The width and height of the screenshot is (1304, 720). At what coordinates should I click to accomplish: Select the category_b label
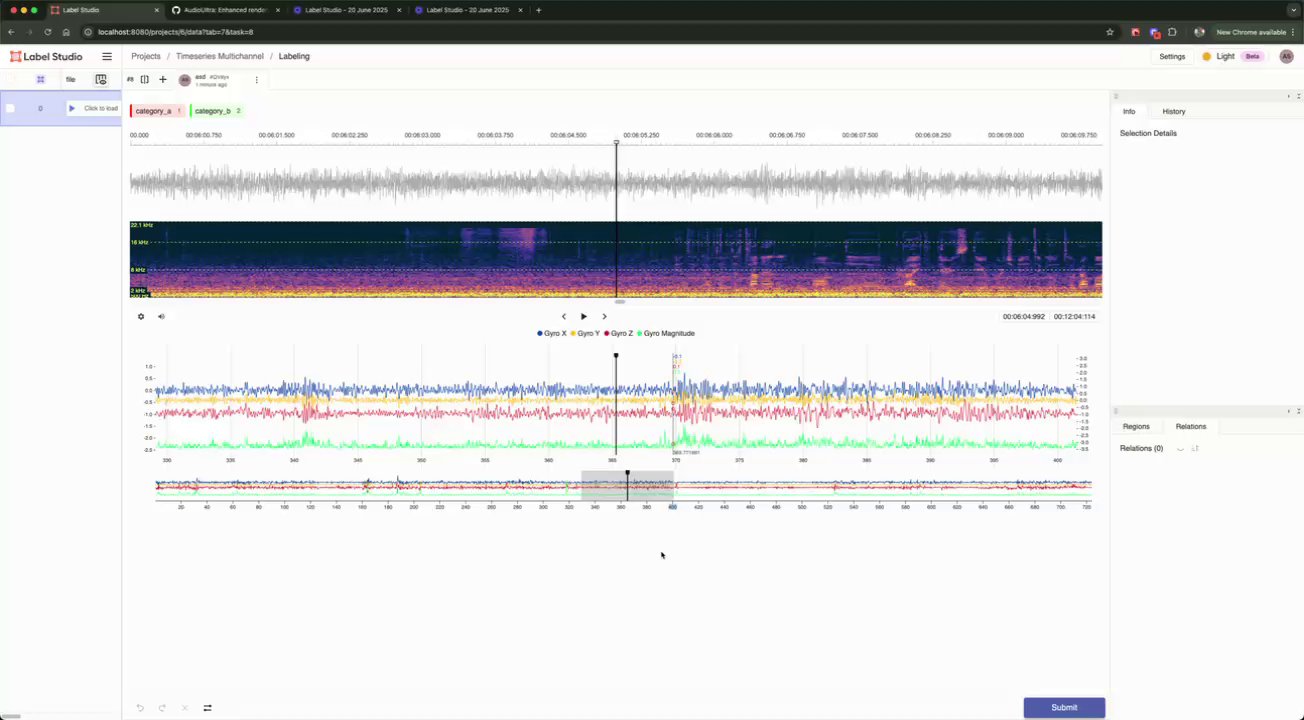(x=217, y=111)
